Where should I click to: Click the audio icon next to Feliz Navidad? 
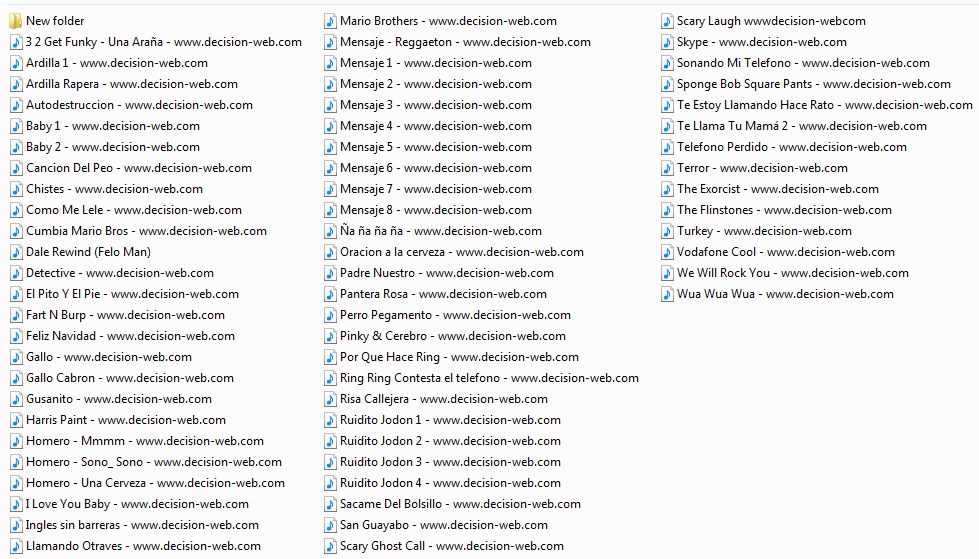[16, 336]
